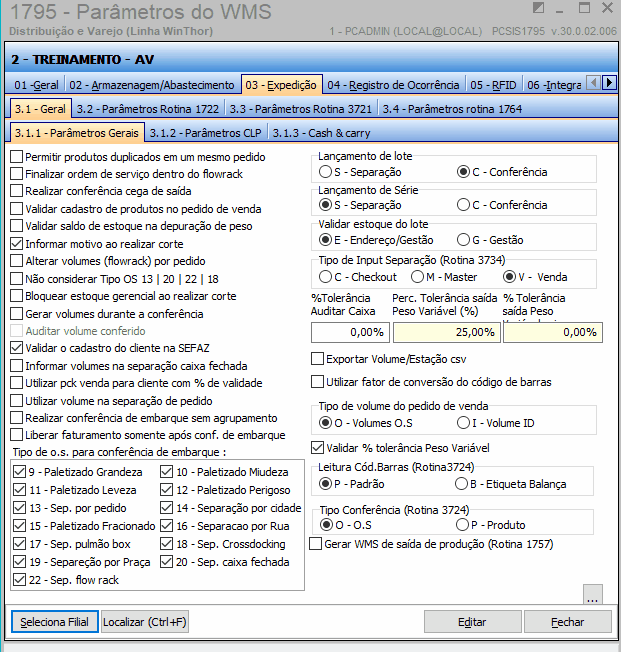This screenshot has width=621, height=652.
Task: Check Não considerar Tipo OS 13 | 20 | 22 | 18
Action: pos(17,279)
